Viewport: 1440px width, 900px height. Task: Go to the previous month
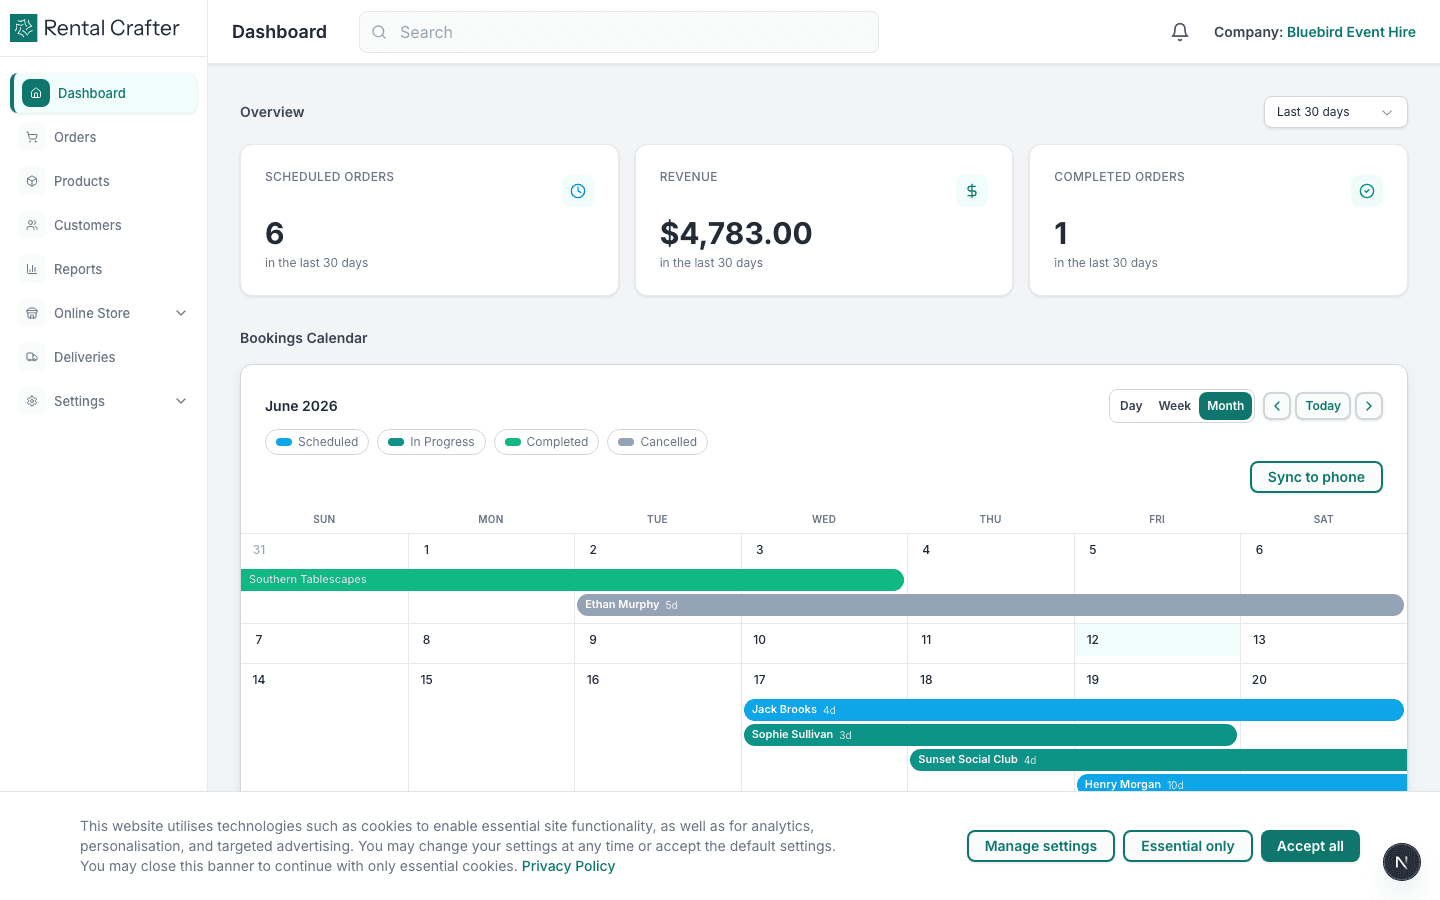tap(1277, 406)
